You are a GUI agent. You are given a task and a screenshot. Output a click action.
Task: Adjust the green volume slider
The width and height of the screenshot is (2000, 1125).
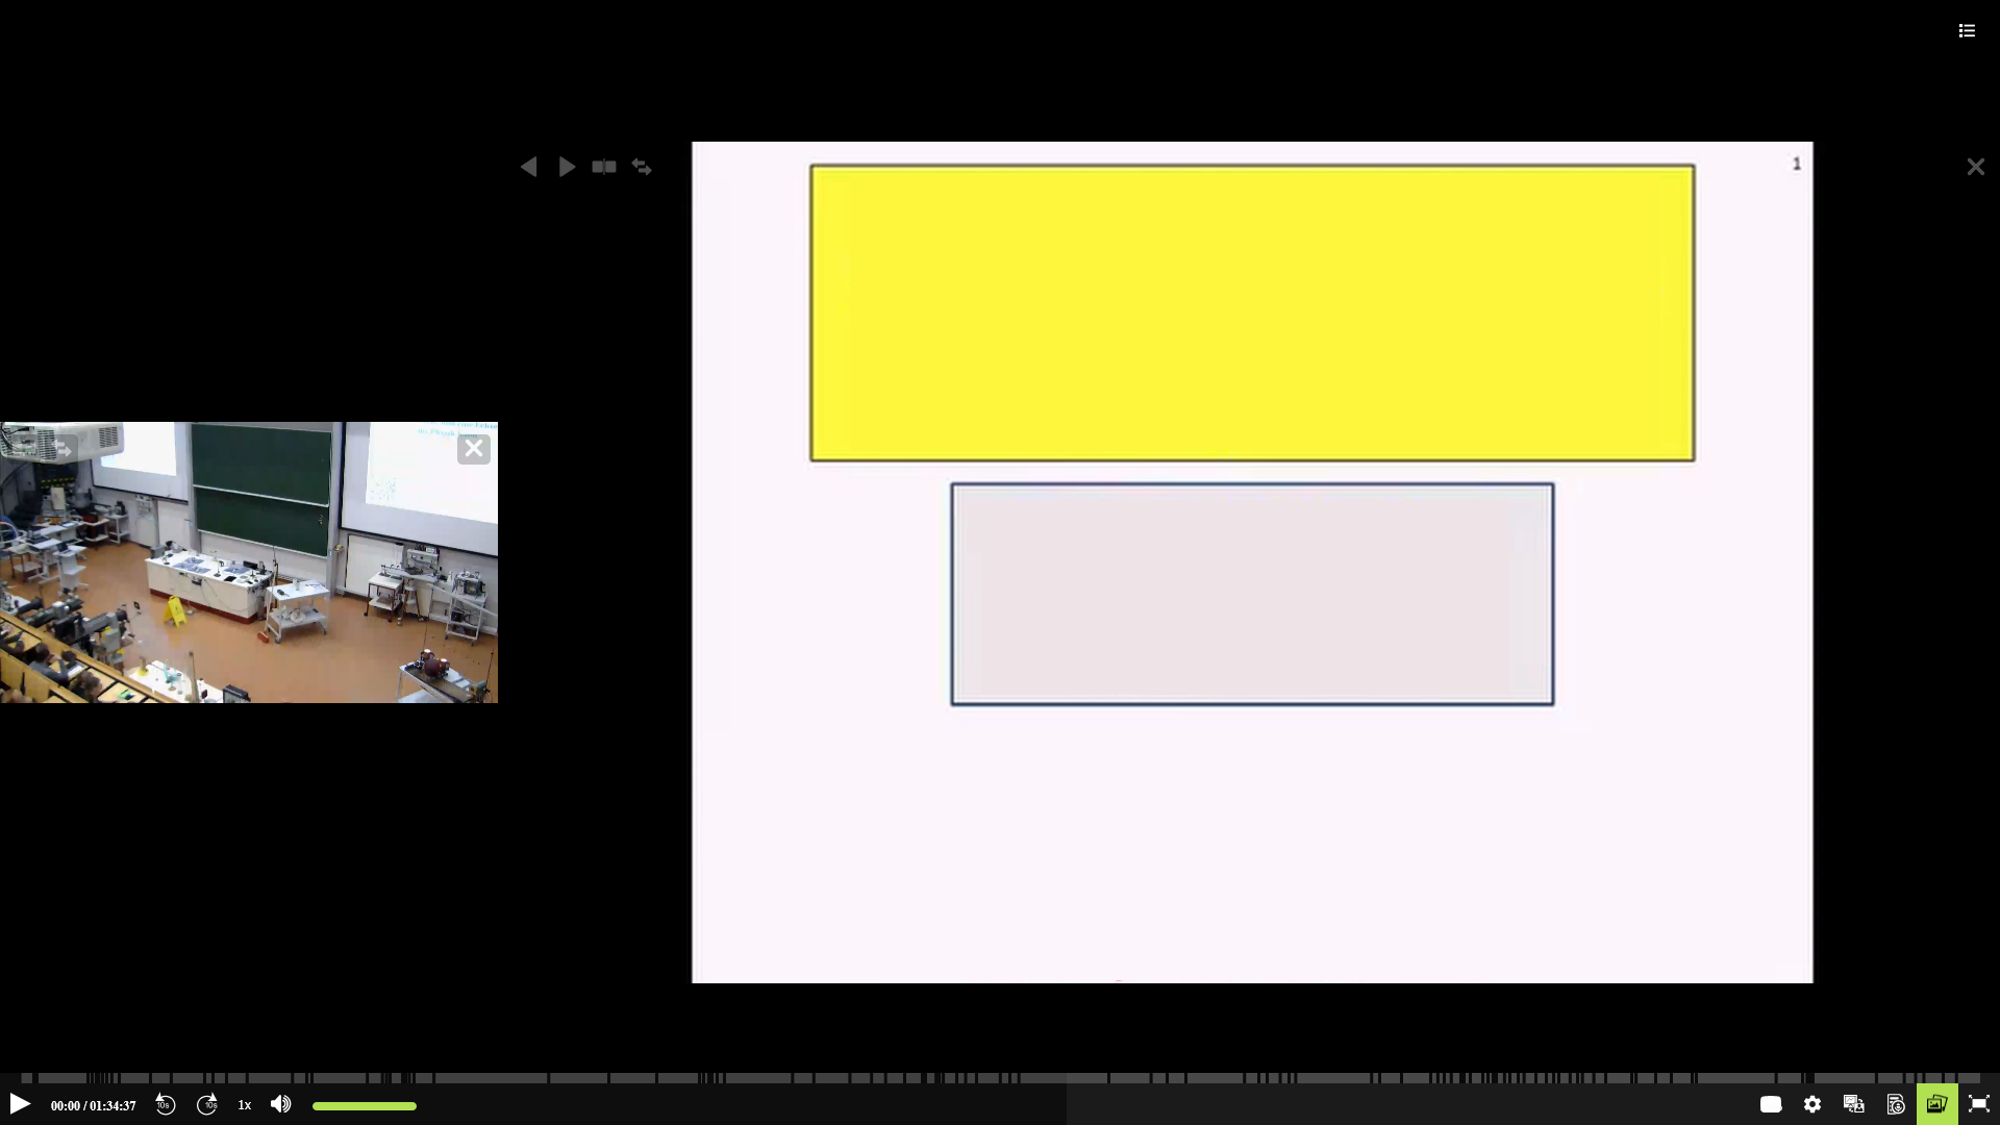click(x=364, y=1106)
